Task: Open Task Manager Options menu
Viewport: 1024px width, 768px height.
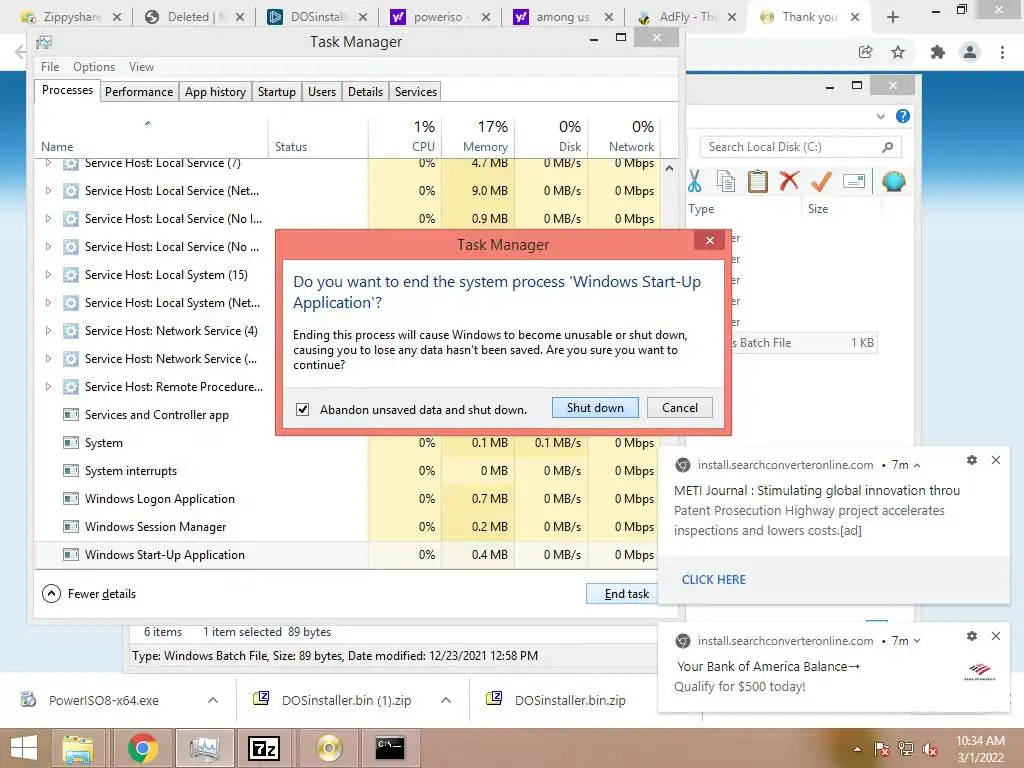Action: [94, 67]
